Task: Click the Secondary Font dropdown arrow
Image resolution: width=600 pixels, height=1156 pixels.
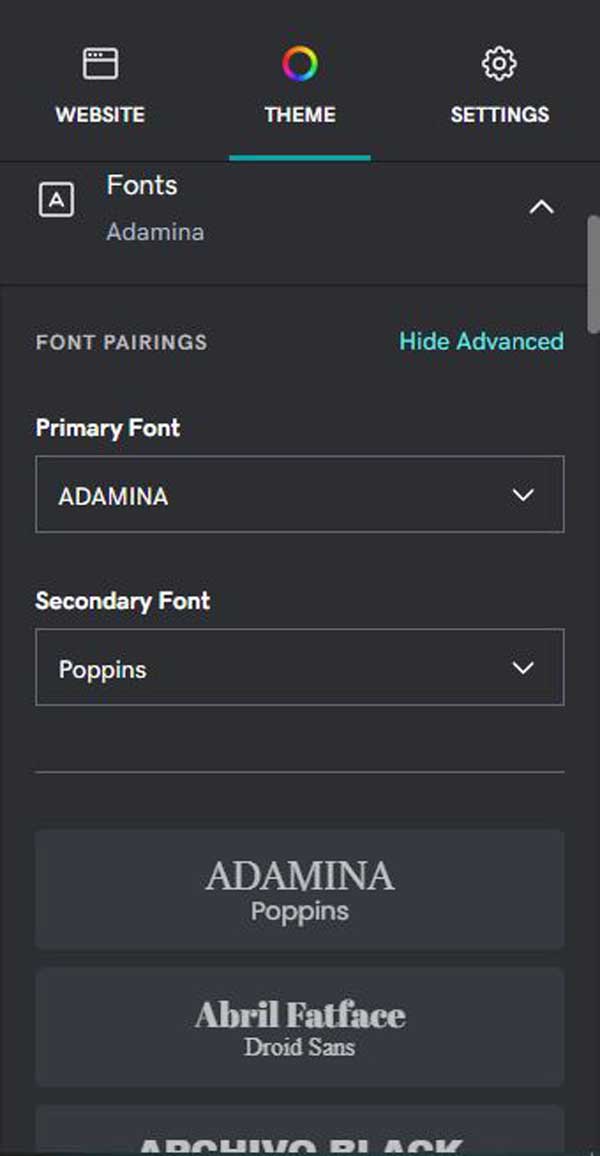Action: pos(520,667)
